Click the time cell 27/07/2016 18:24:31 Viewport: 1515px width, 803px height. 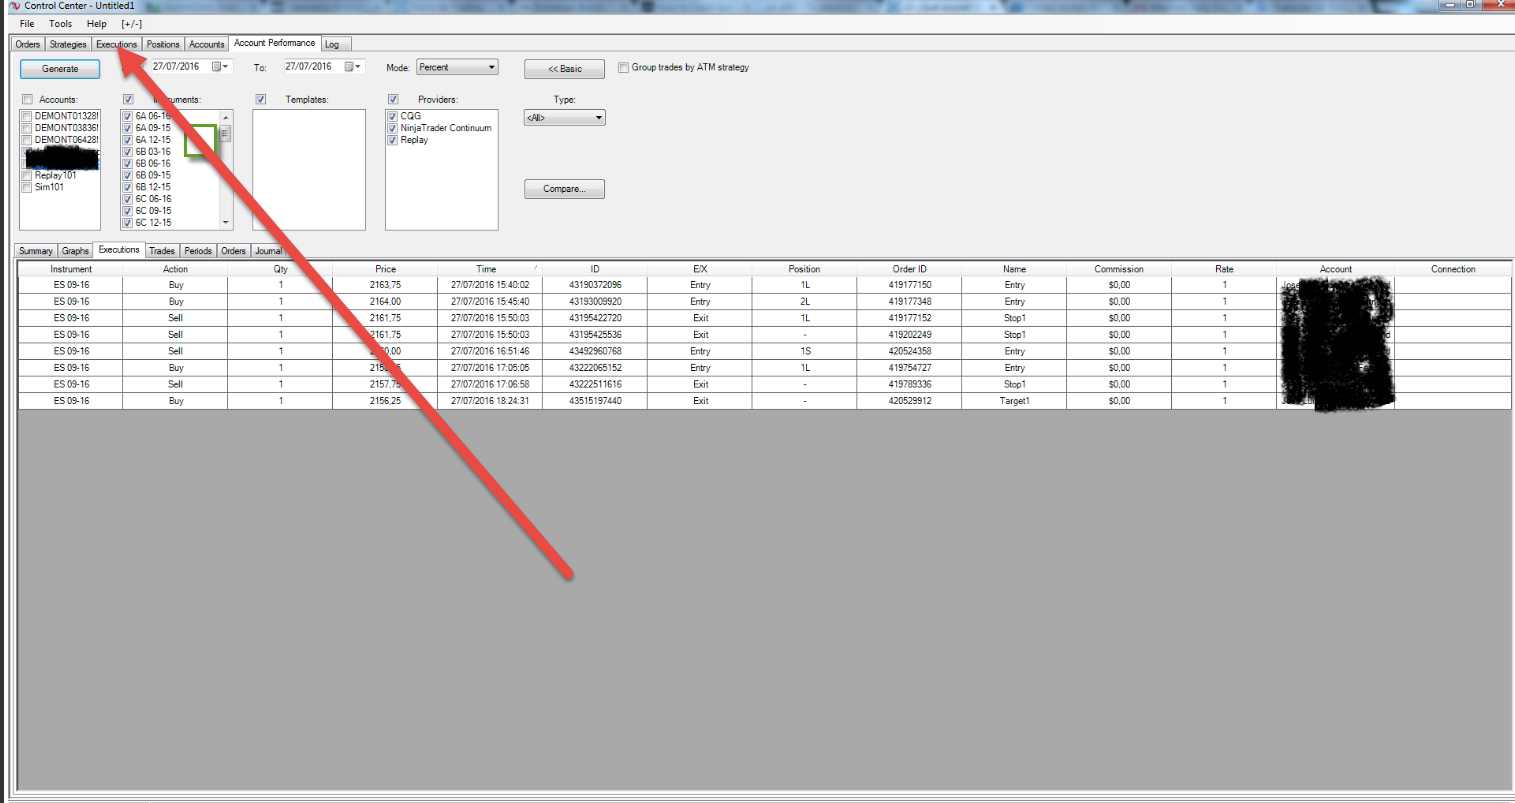[x=490, y=401]
